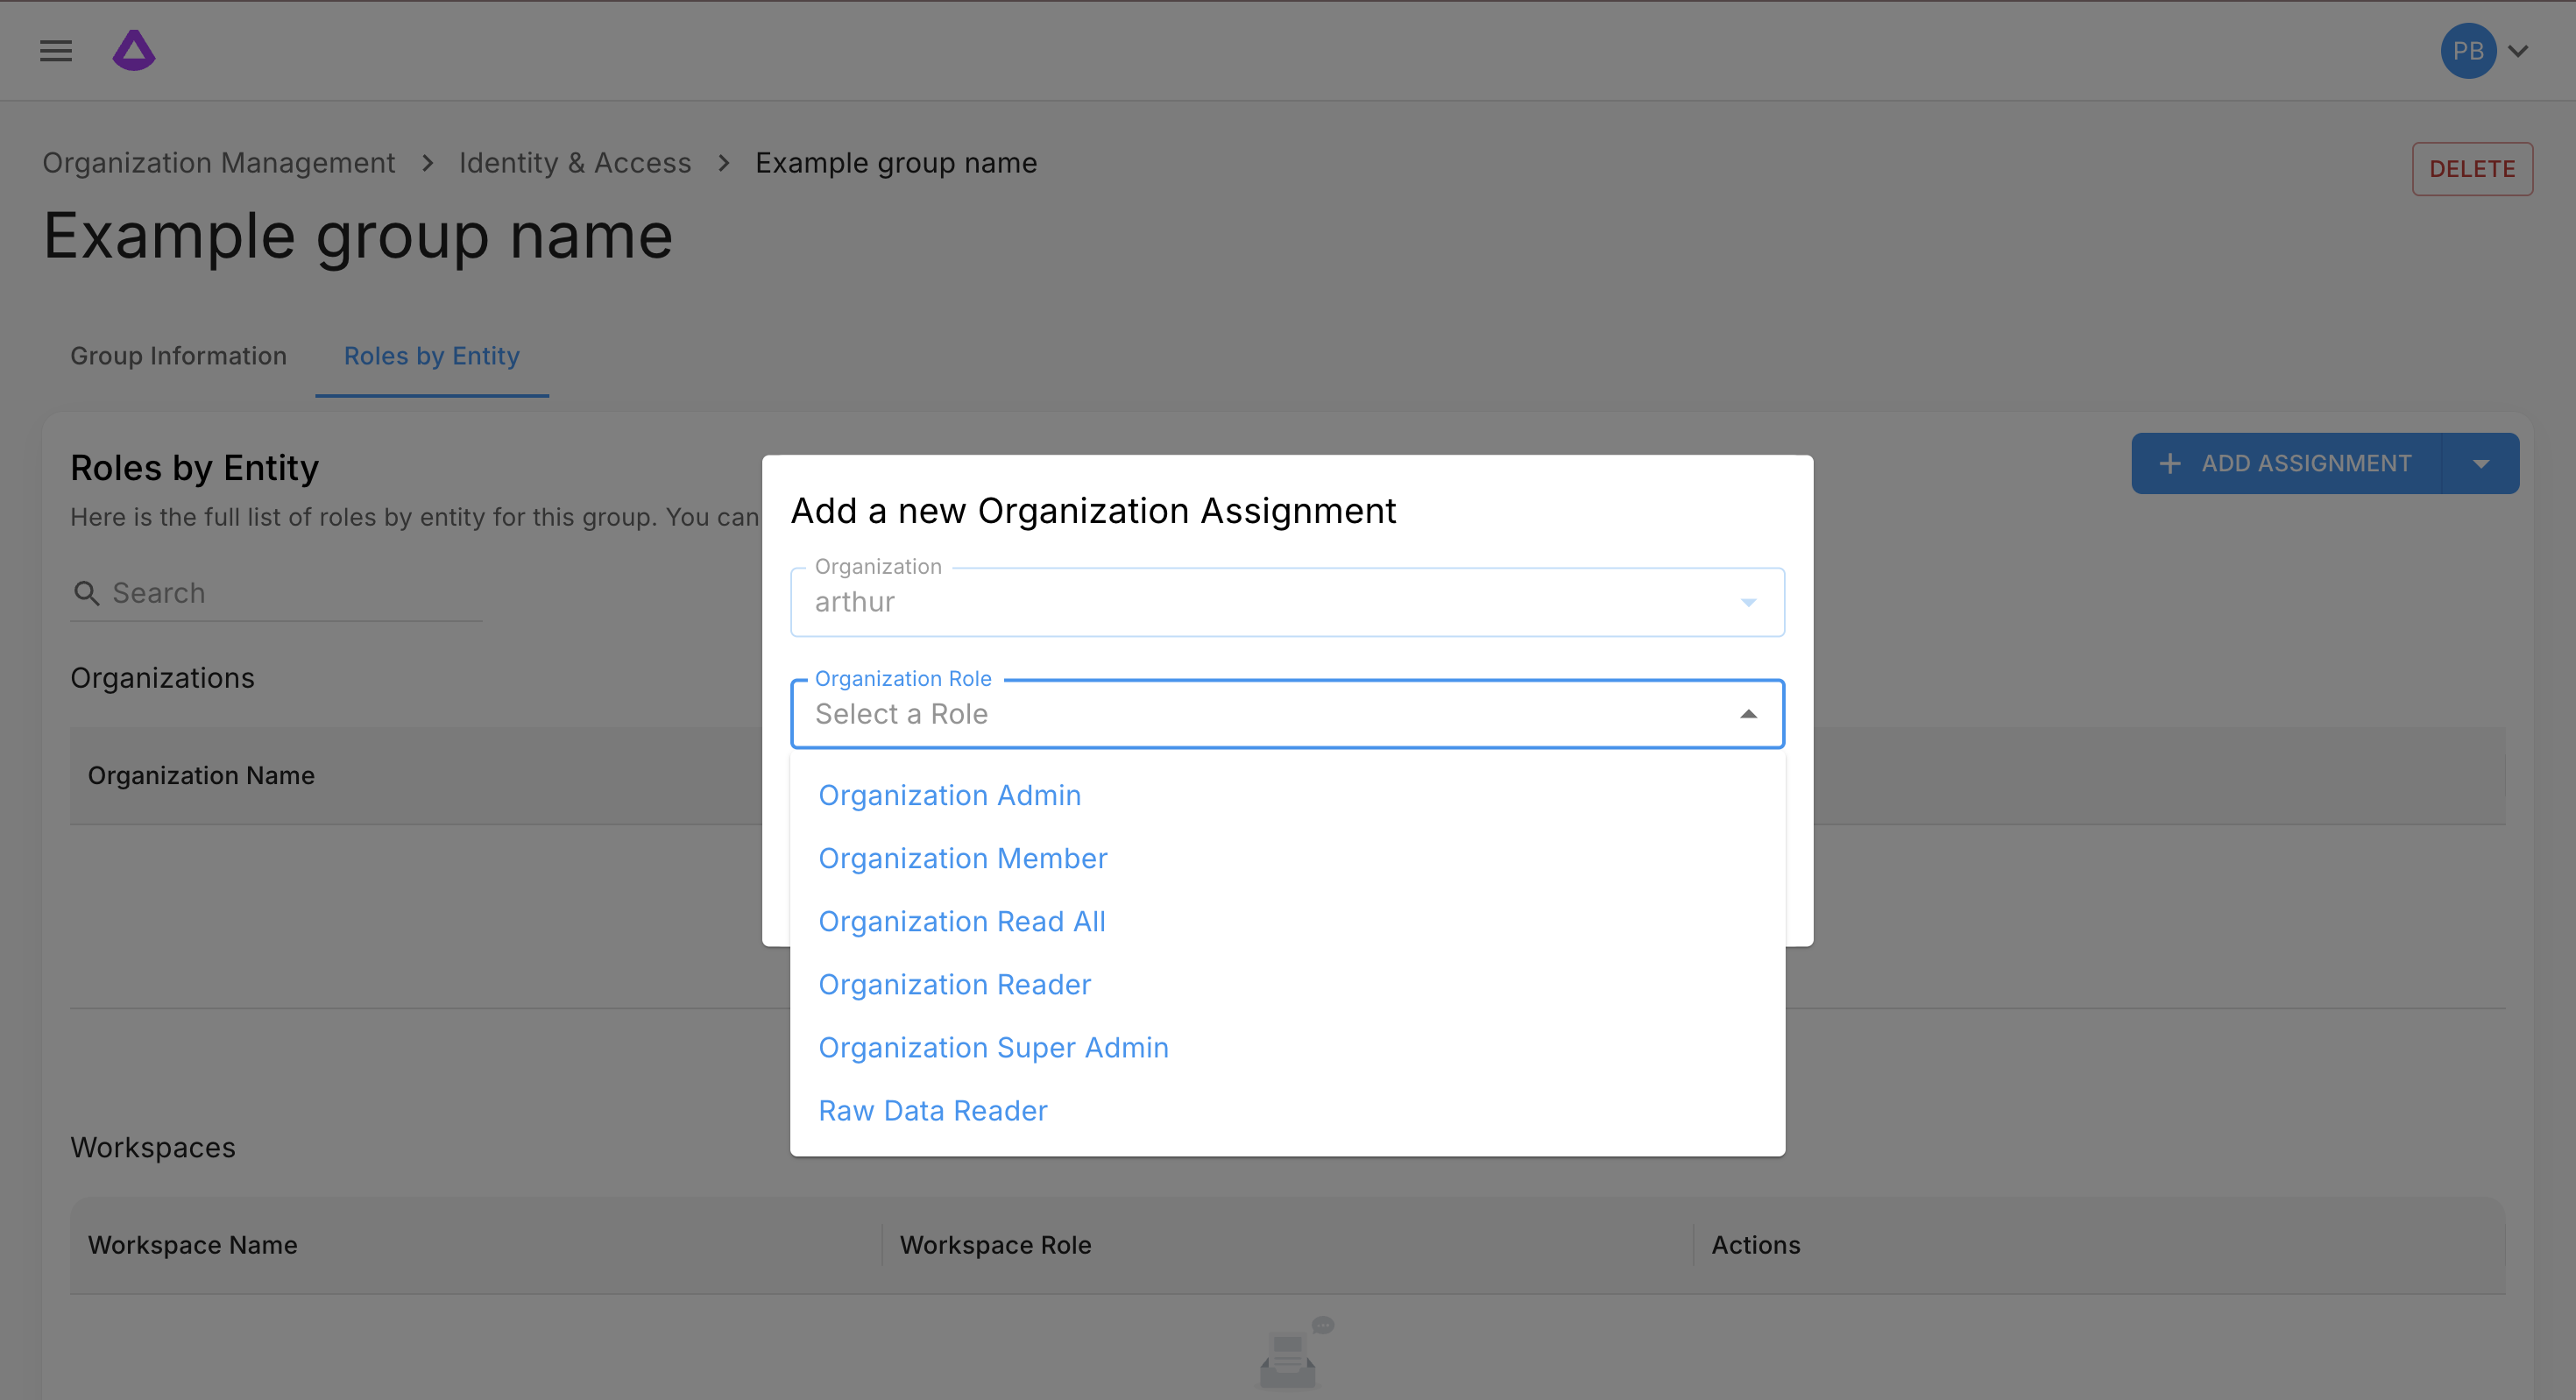This screenshot has width=2576, height=1400.
Task: Open the hamburger navigation menu
Action: click(56, 51)
